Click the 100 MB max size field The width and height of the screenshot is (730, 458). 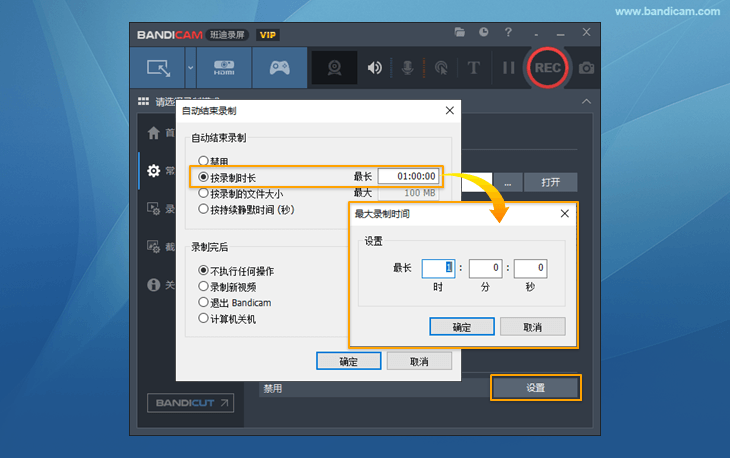[408, 193]
